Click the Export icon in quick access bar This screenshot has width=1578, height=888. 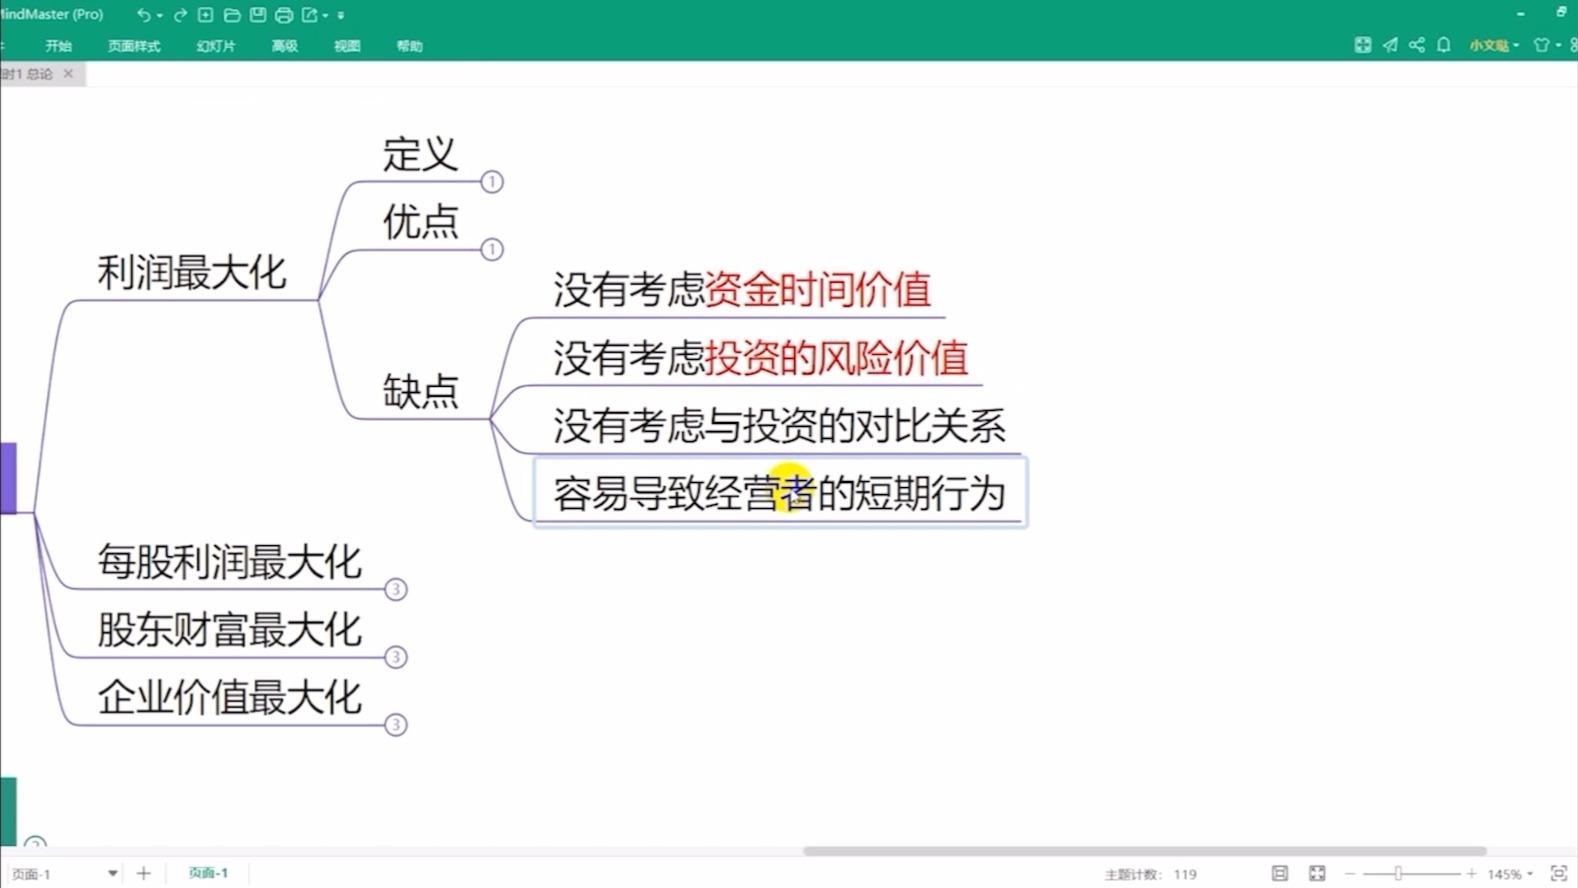(x=310, y=15)
